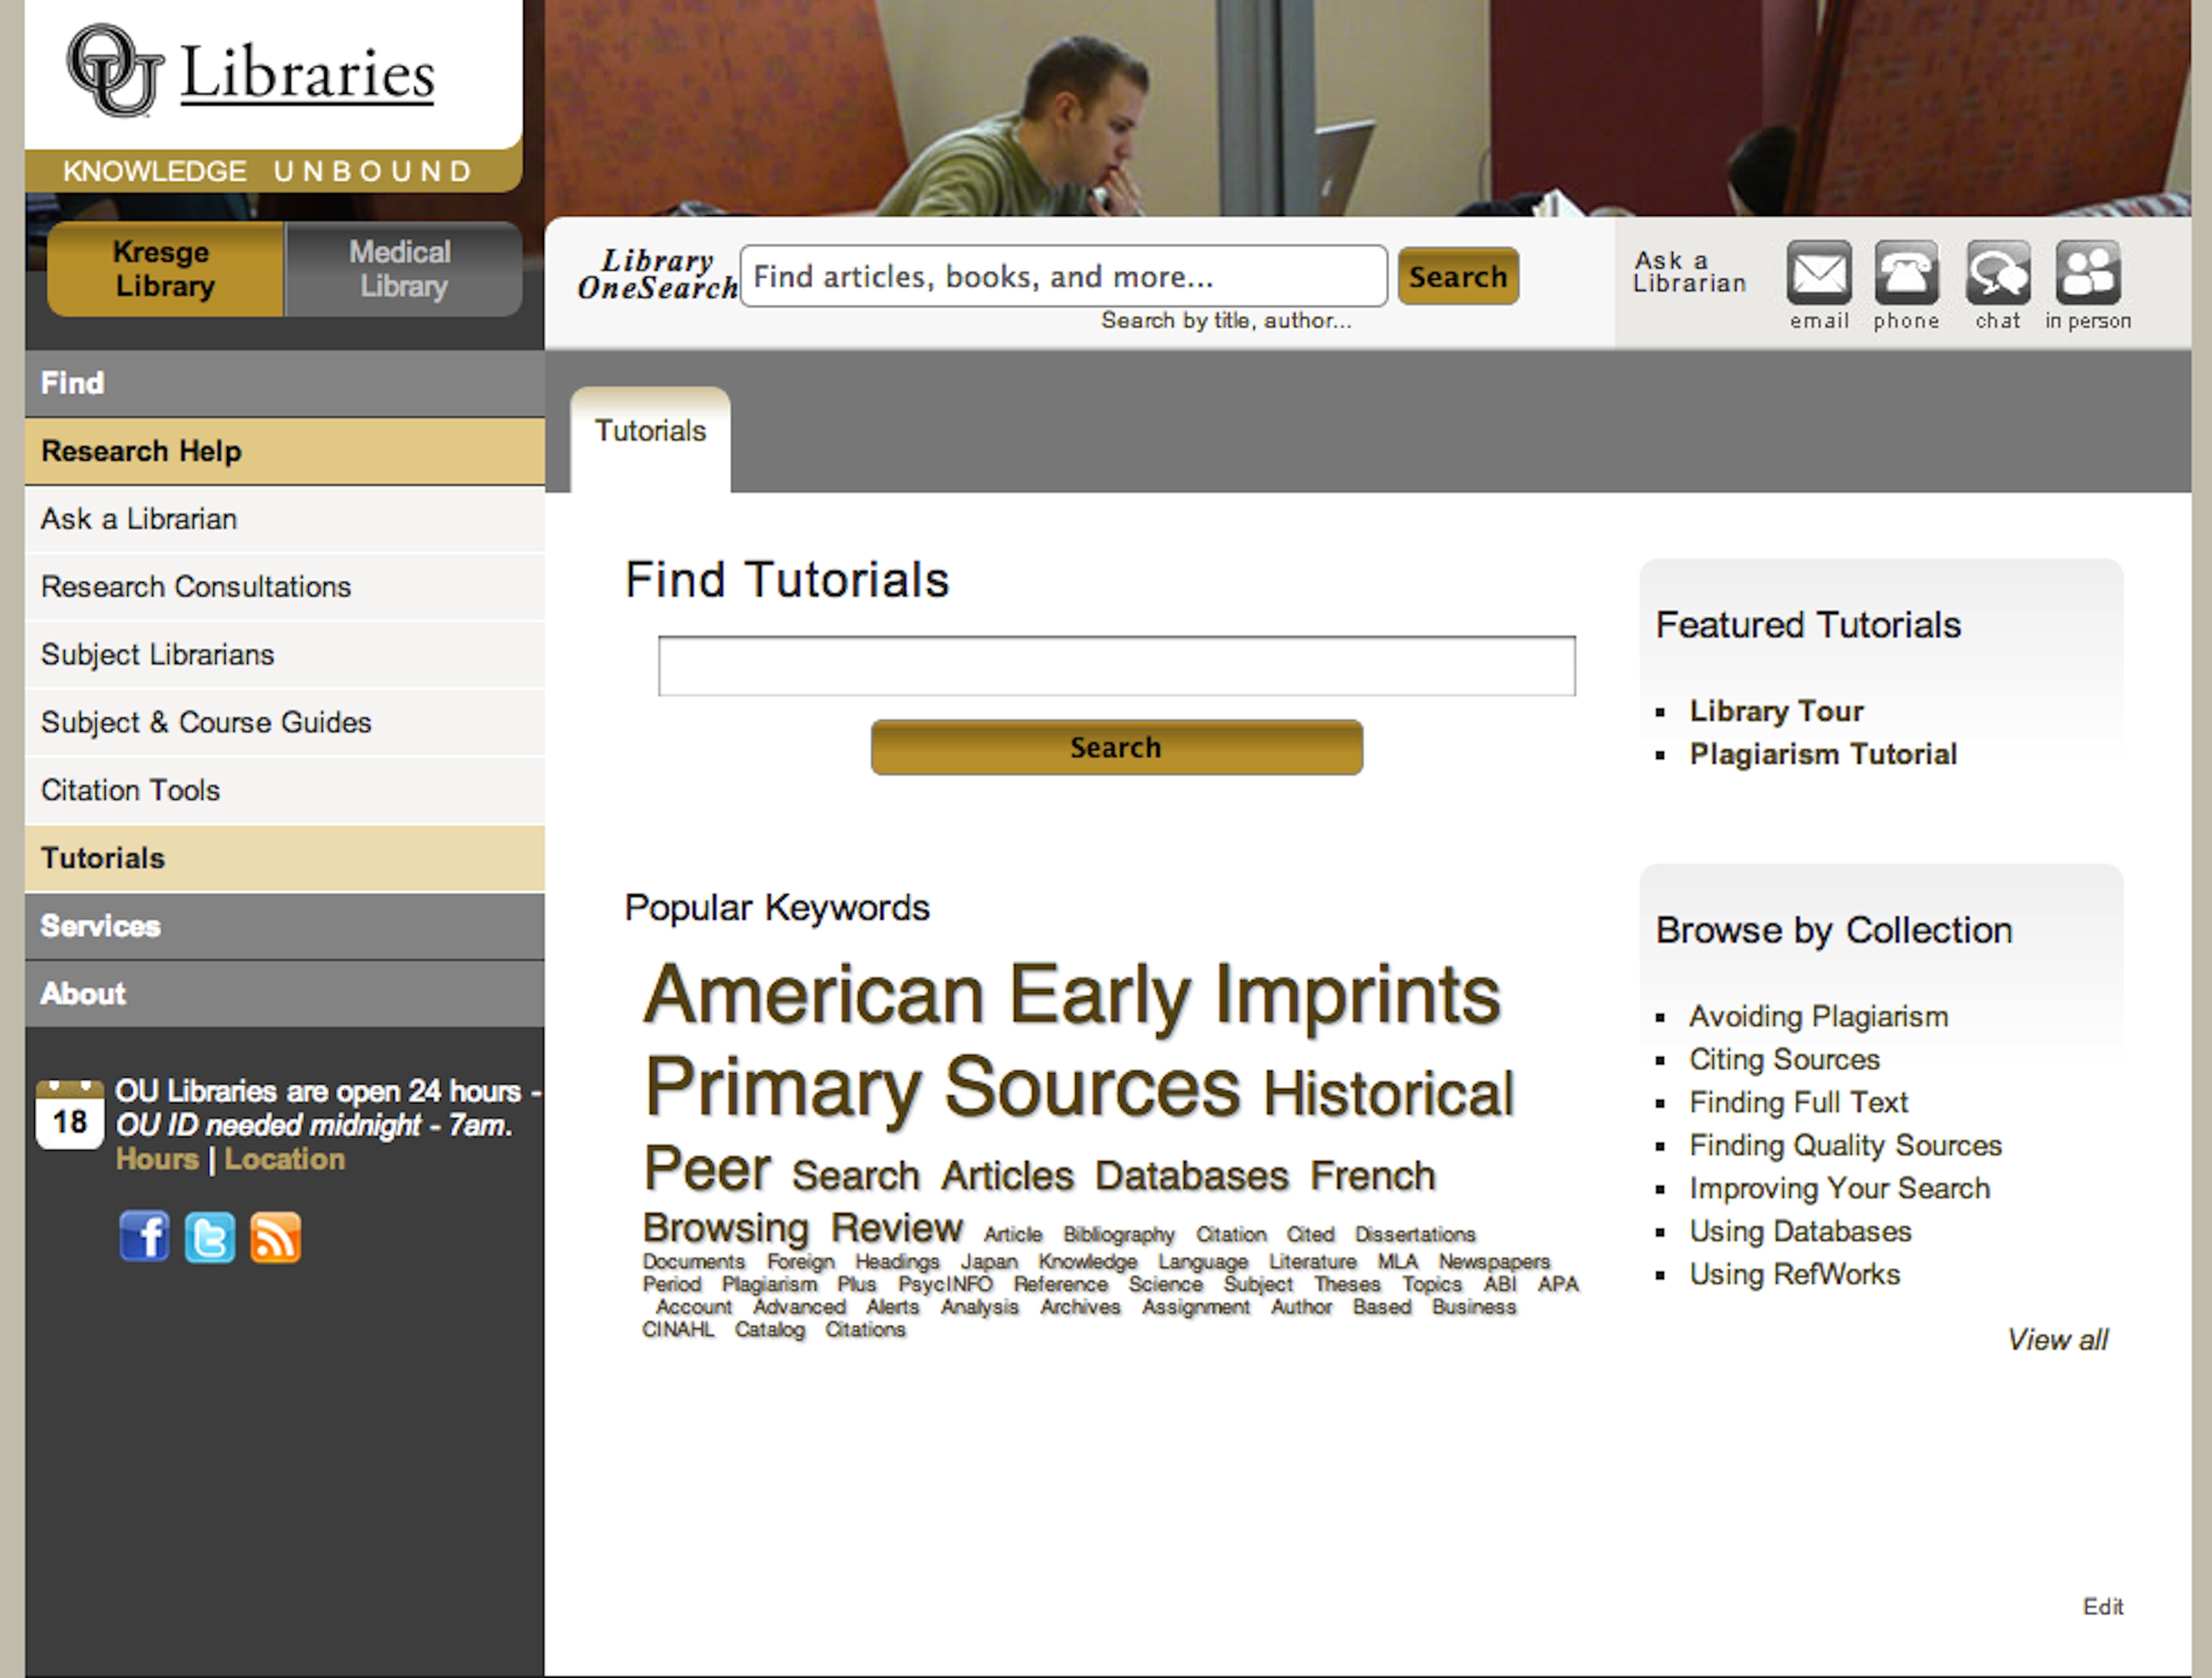Image resolution: width=2212 pixels, height=1678 pixels.
Task: Click the French keyword
Action: point(1372,1176)
